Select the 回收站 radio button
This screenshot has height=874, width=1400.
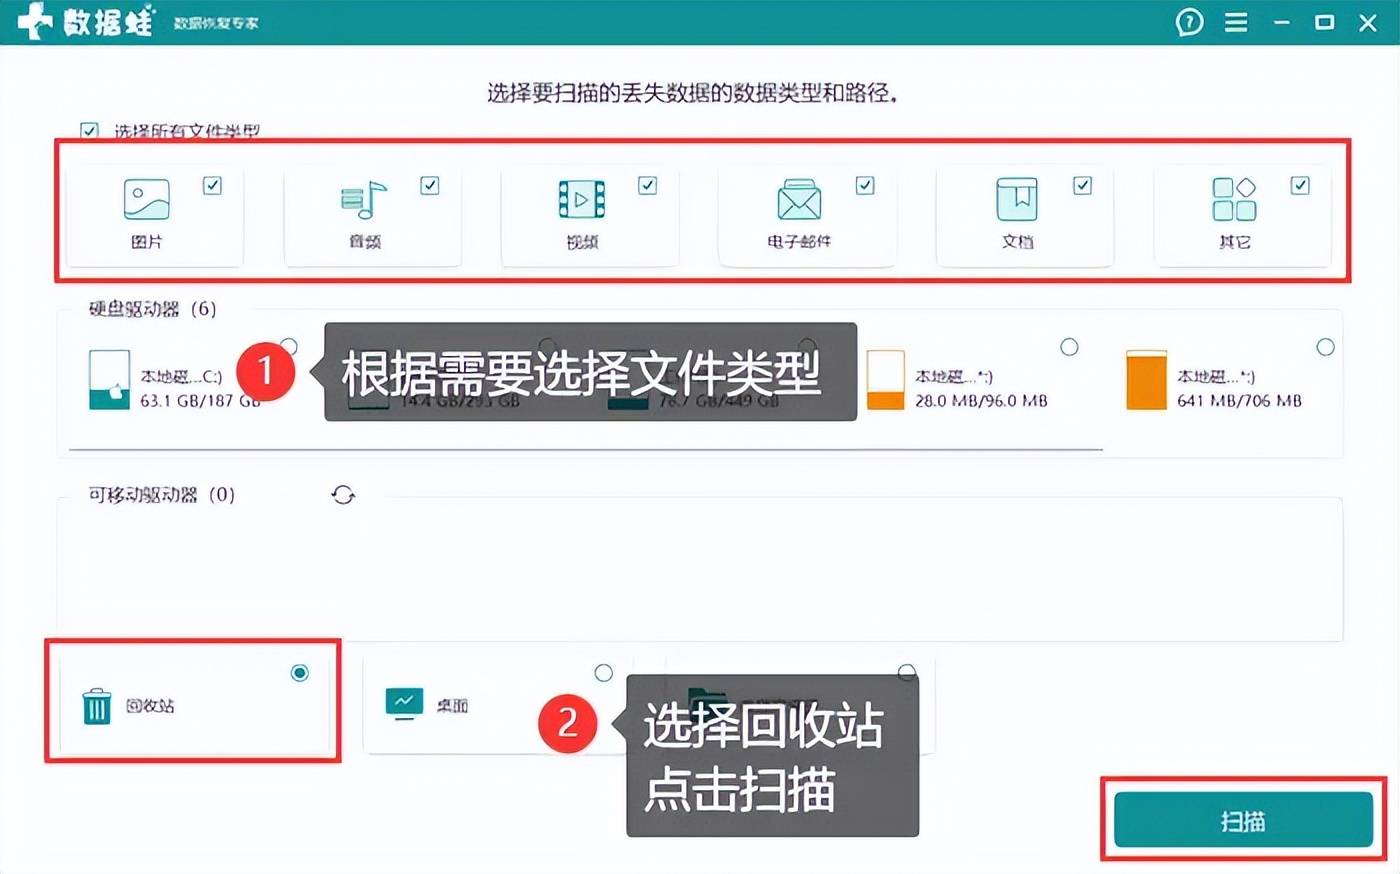click(300, 673)
